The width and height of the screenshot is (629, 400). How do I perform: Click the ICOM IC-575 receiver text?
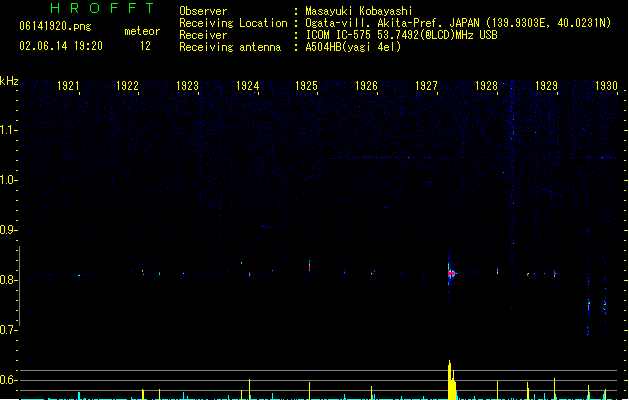coord(402,35)
